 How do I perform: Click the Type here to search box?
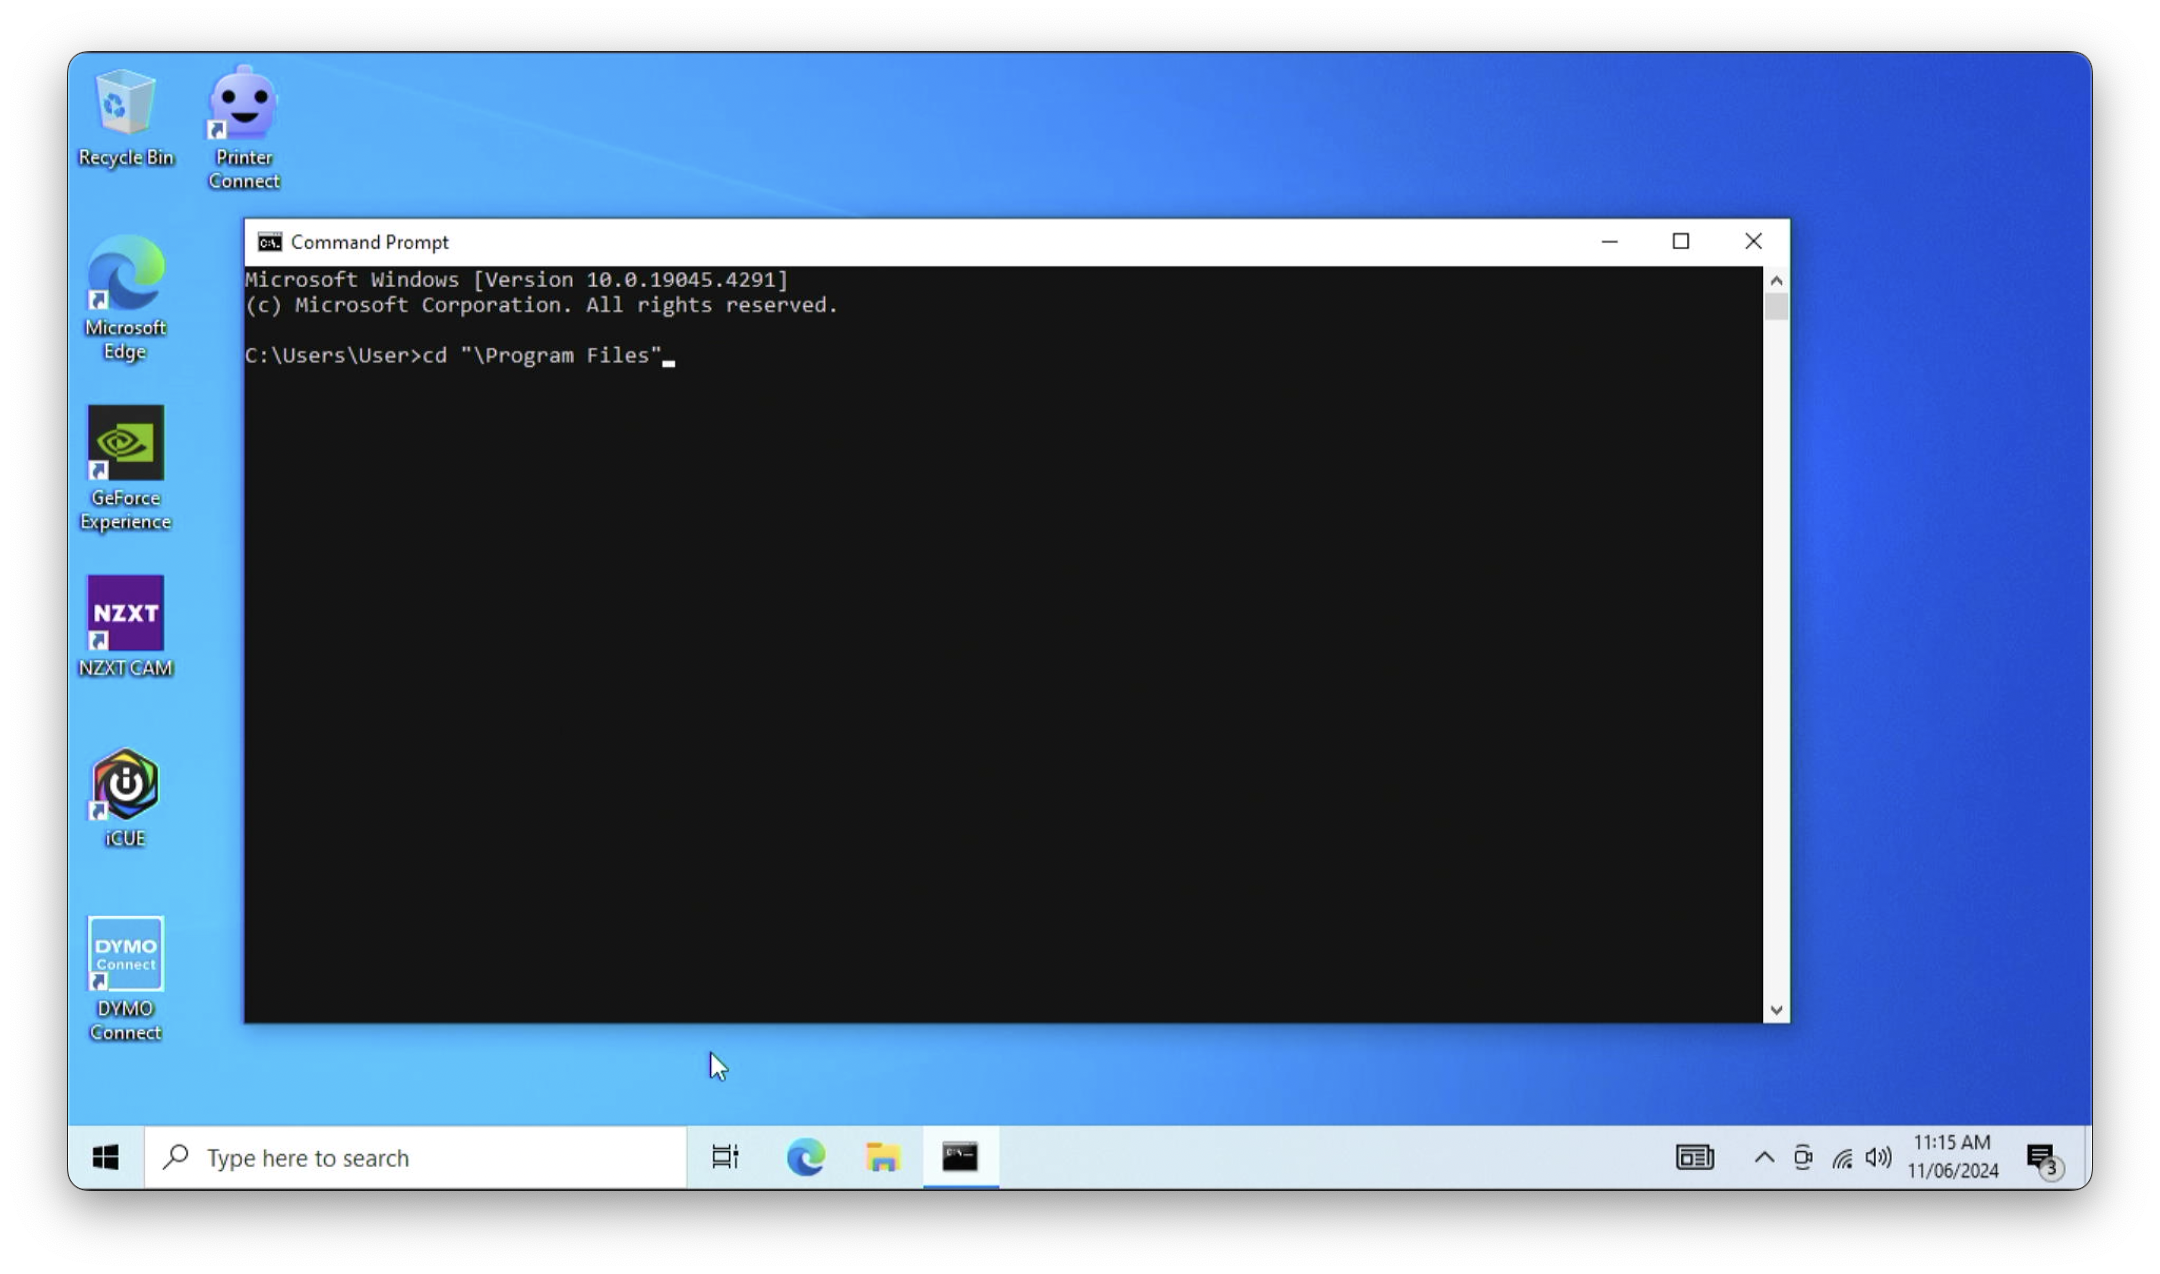pyautogui.click(x=415, y=1157)
